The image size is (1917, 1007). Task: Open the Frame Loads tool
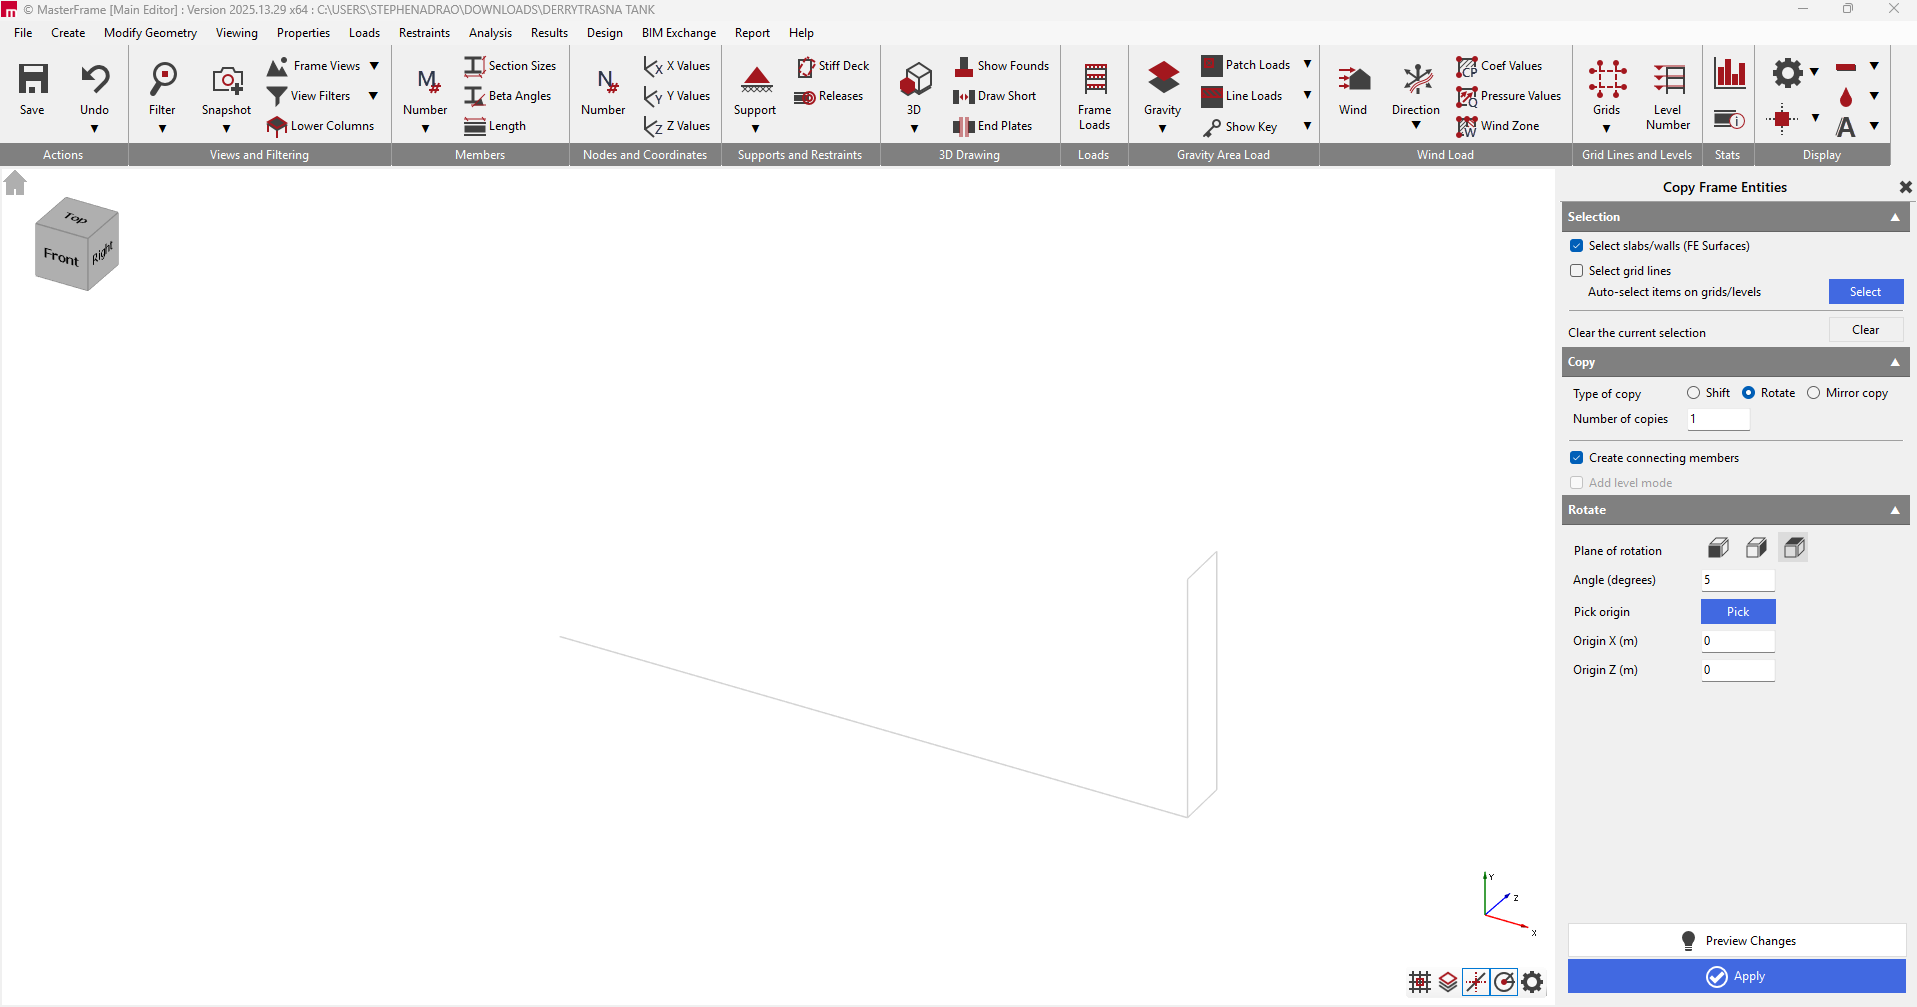1095,80
